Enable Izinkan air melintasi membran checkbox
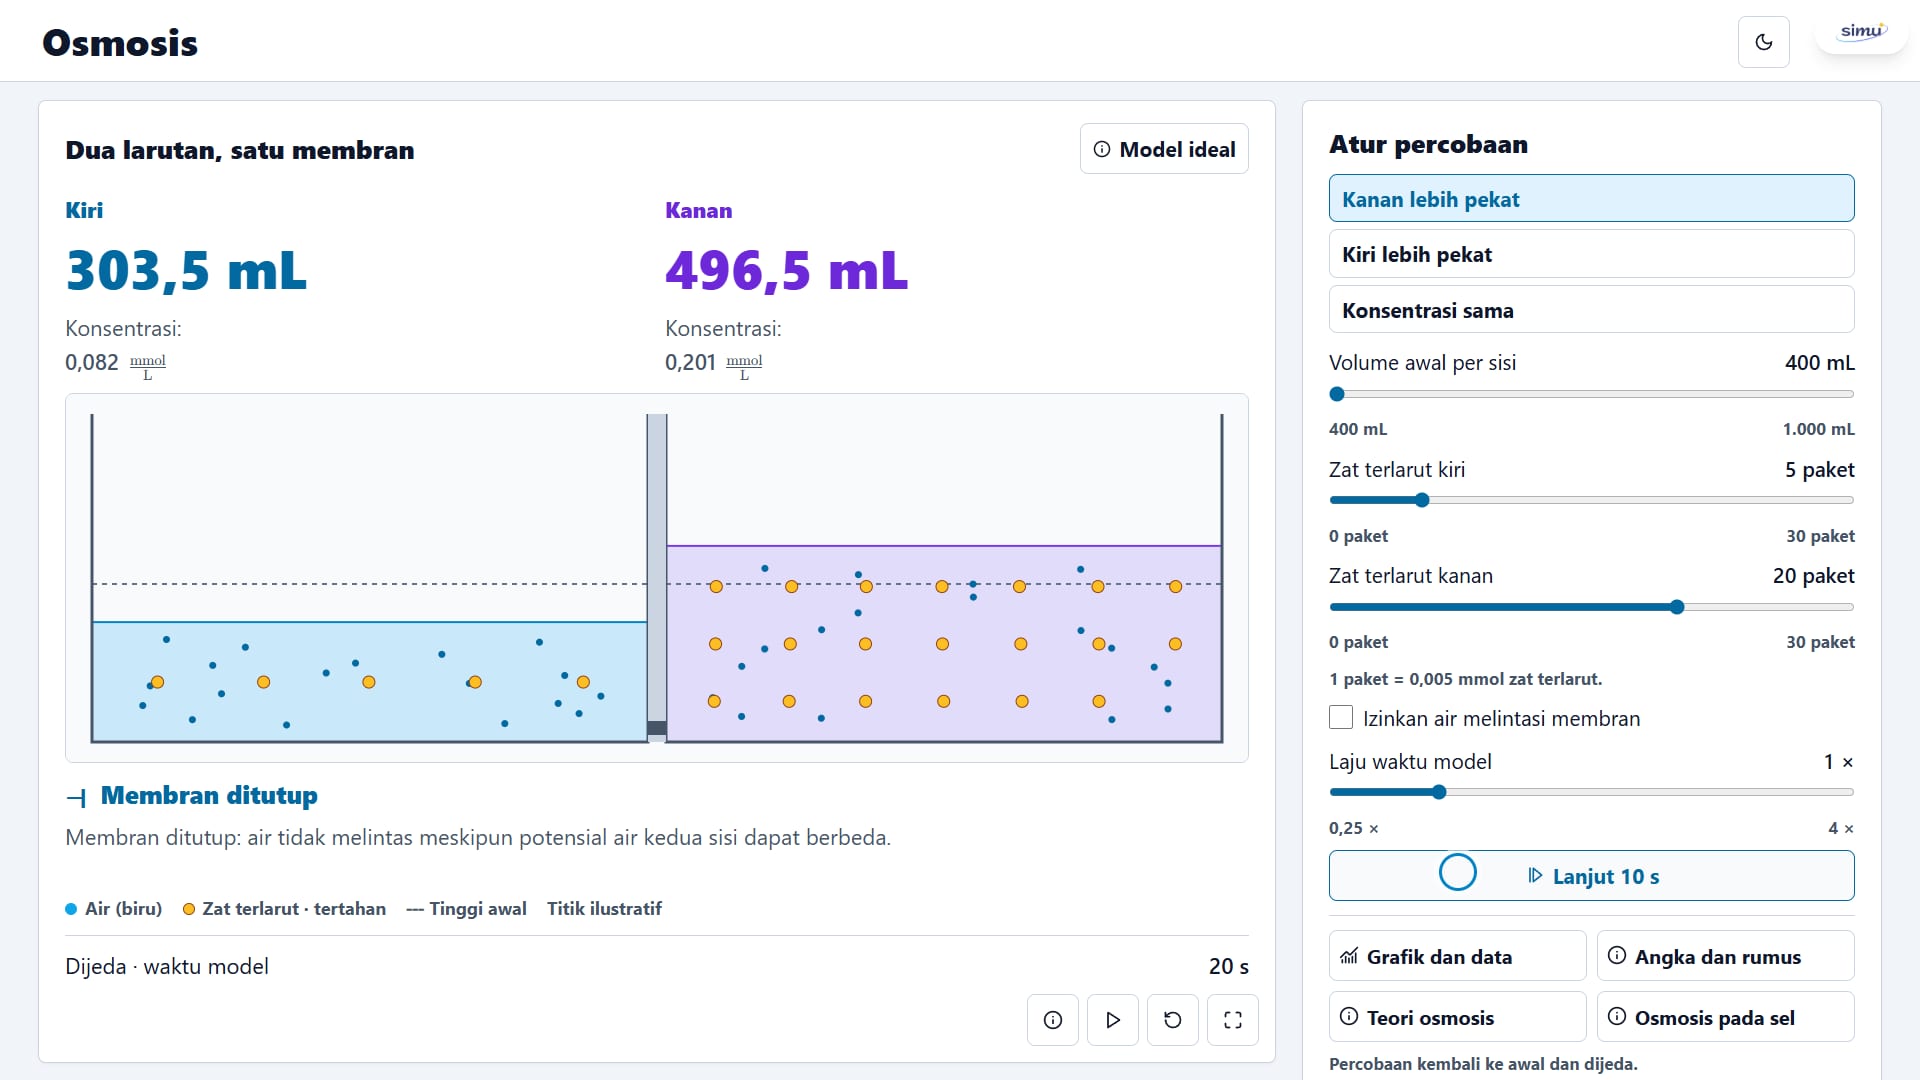Screen dimensions: 1920x1080 click(x=1341, y=718)
